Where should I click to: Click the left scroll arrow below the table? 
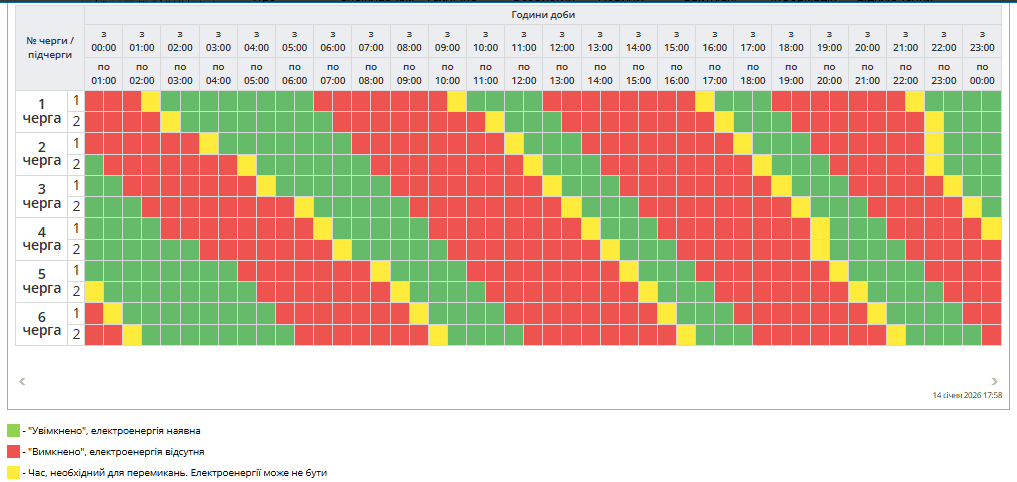[22, 381]
